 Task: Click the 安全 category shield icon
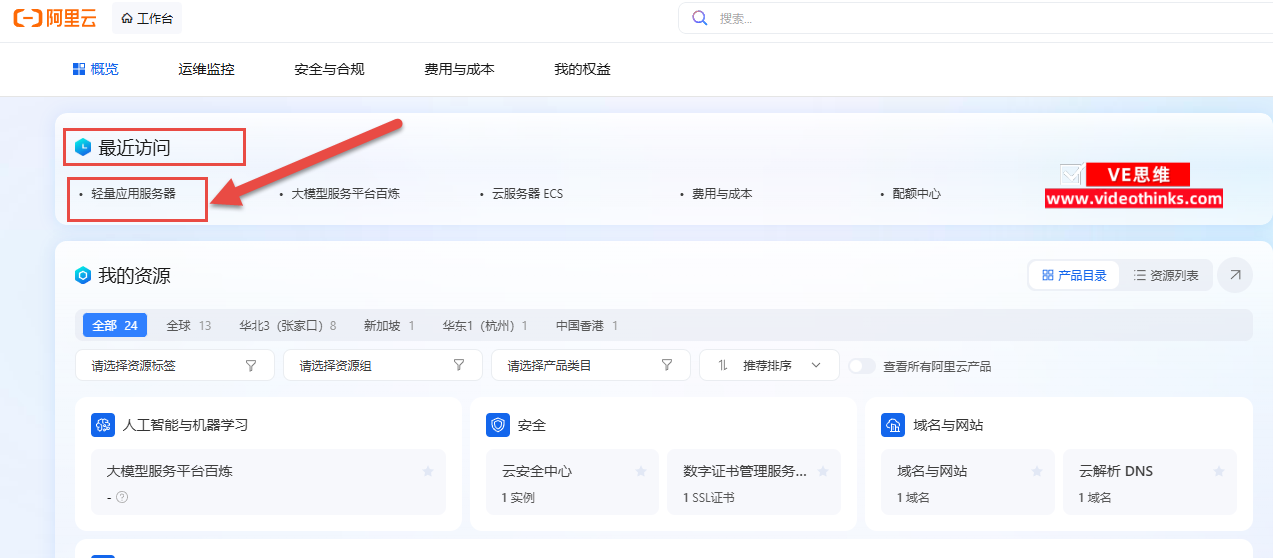[x=498, y=425]
